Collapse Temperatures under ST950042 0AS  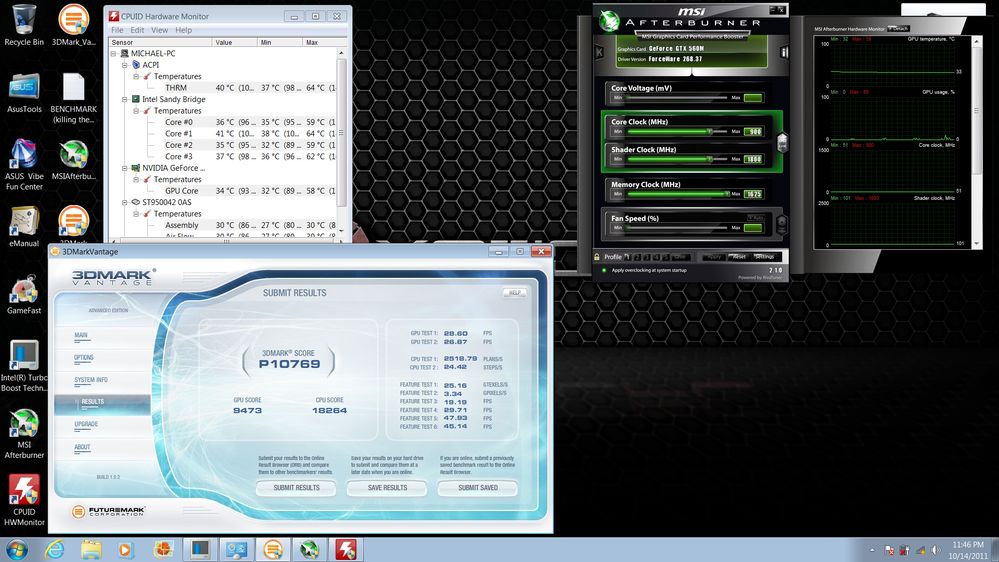136,214
